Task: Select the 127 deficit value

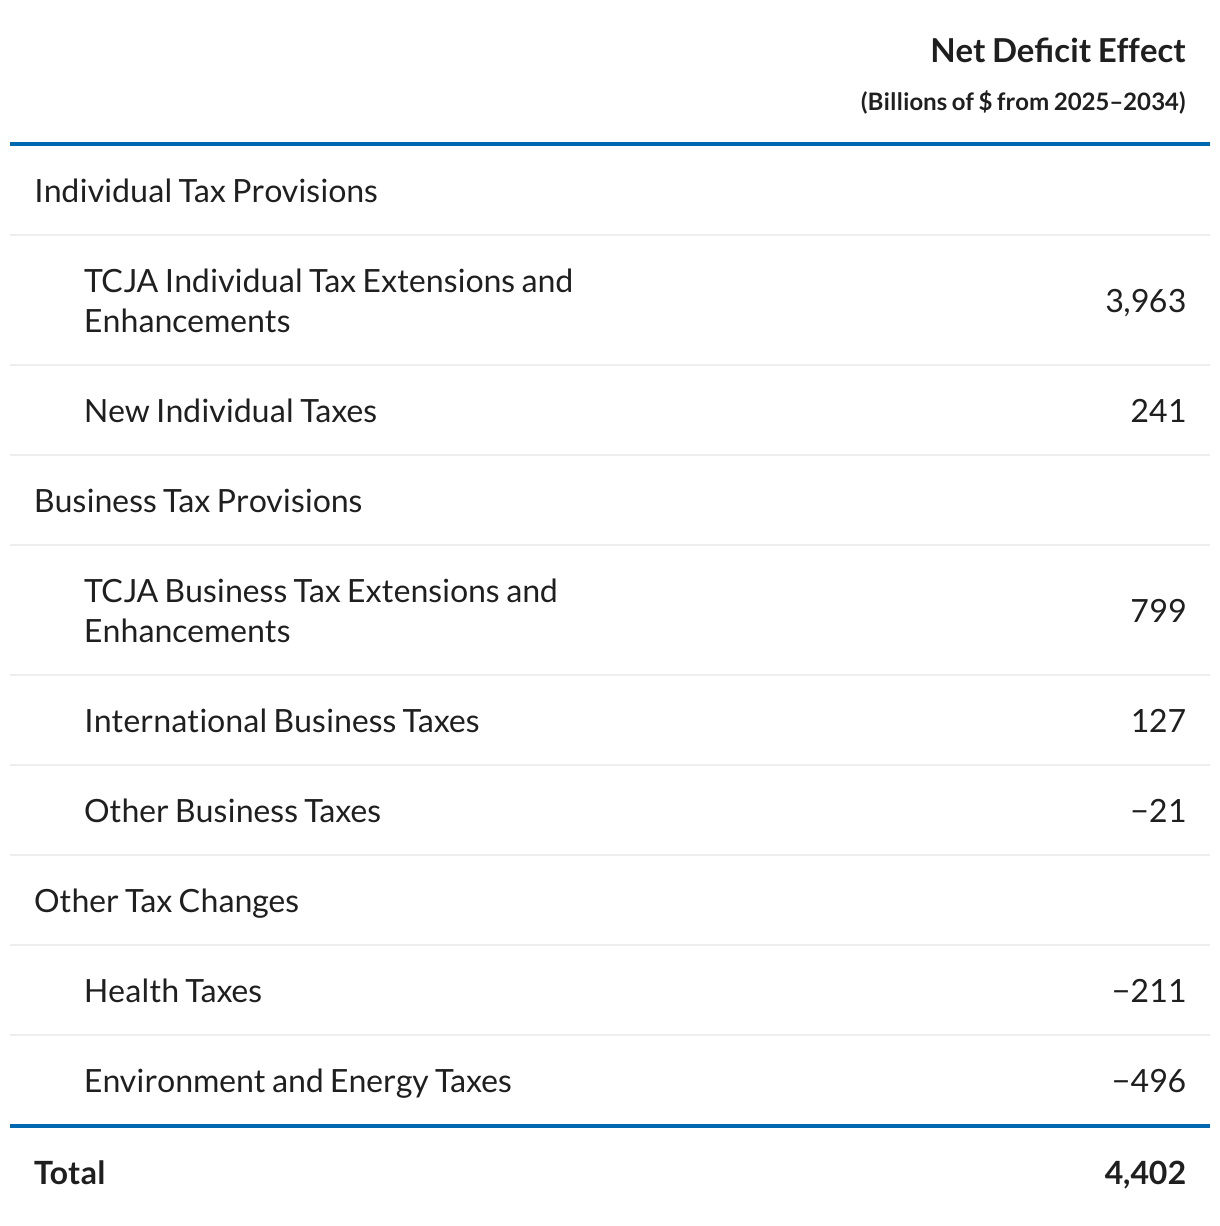Action: tap(1157, 721)
